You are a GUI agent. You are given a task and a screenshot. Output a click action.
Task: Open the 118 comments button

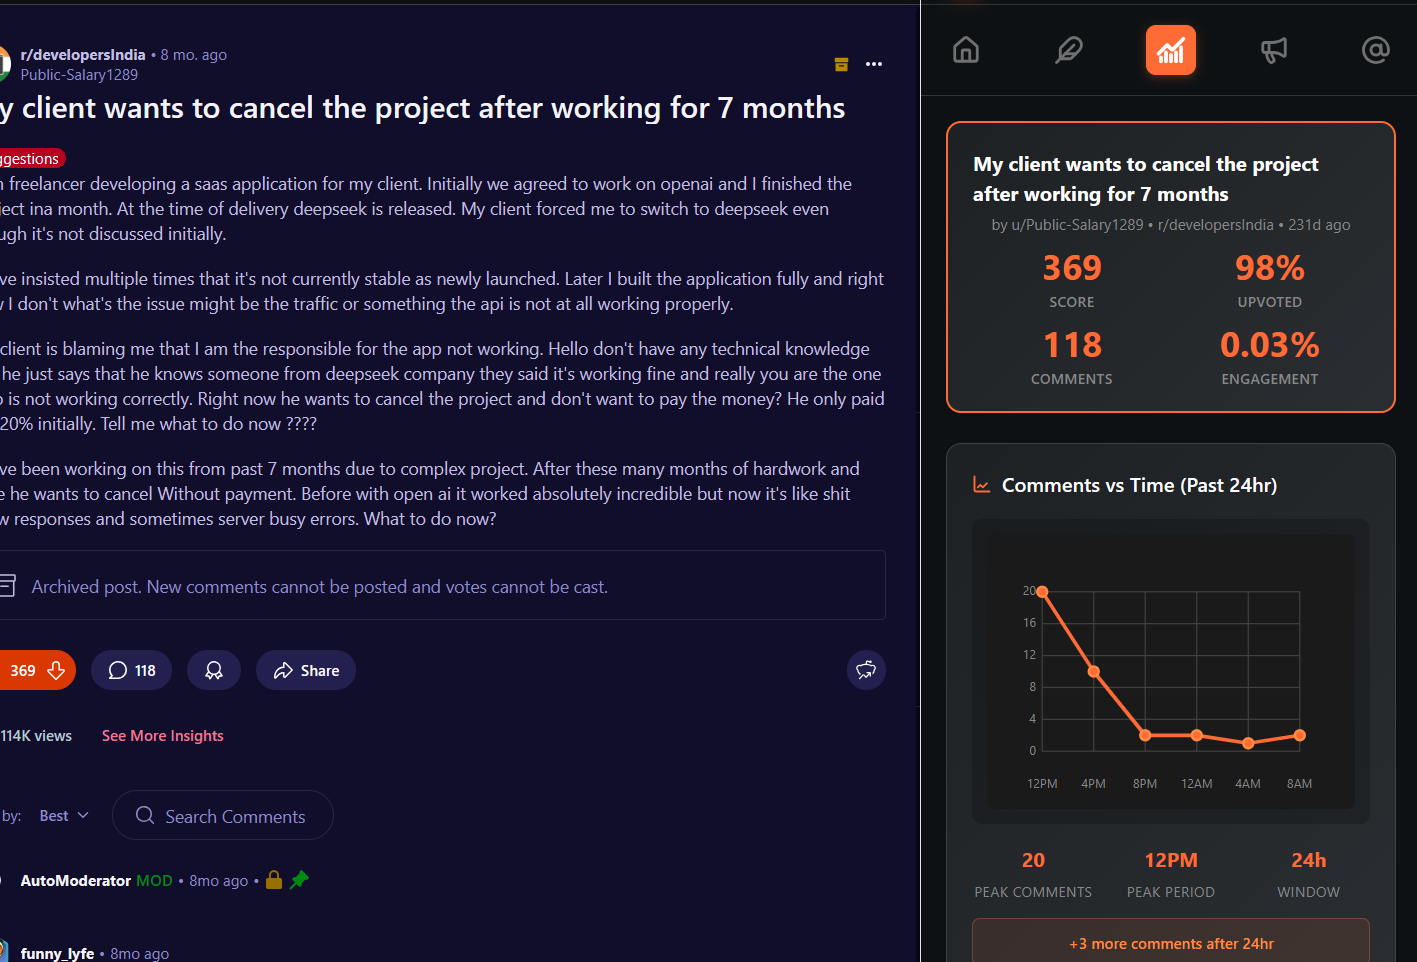(132, 670)
